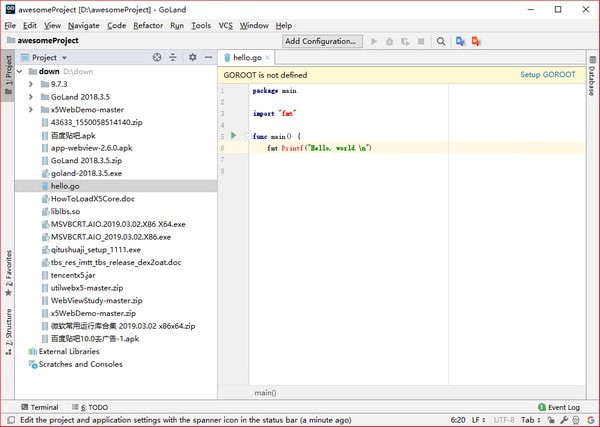
Task: Expand the x5WebDemo-master folder
Action: [x=32, y=109]
